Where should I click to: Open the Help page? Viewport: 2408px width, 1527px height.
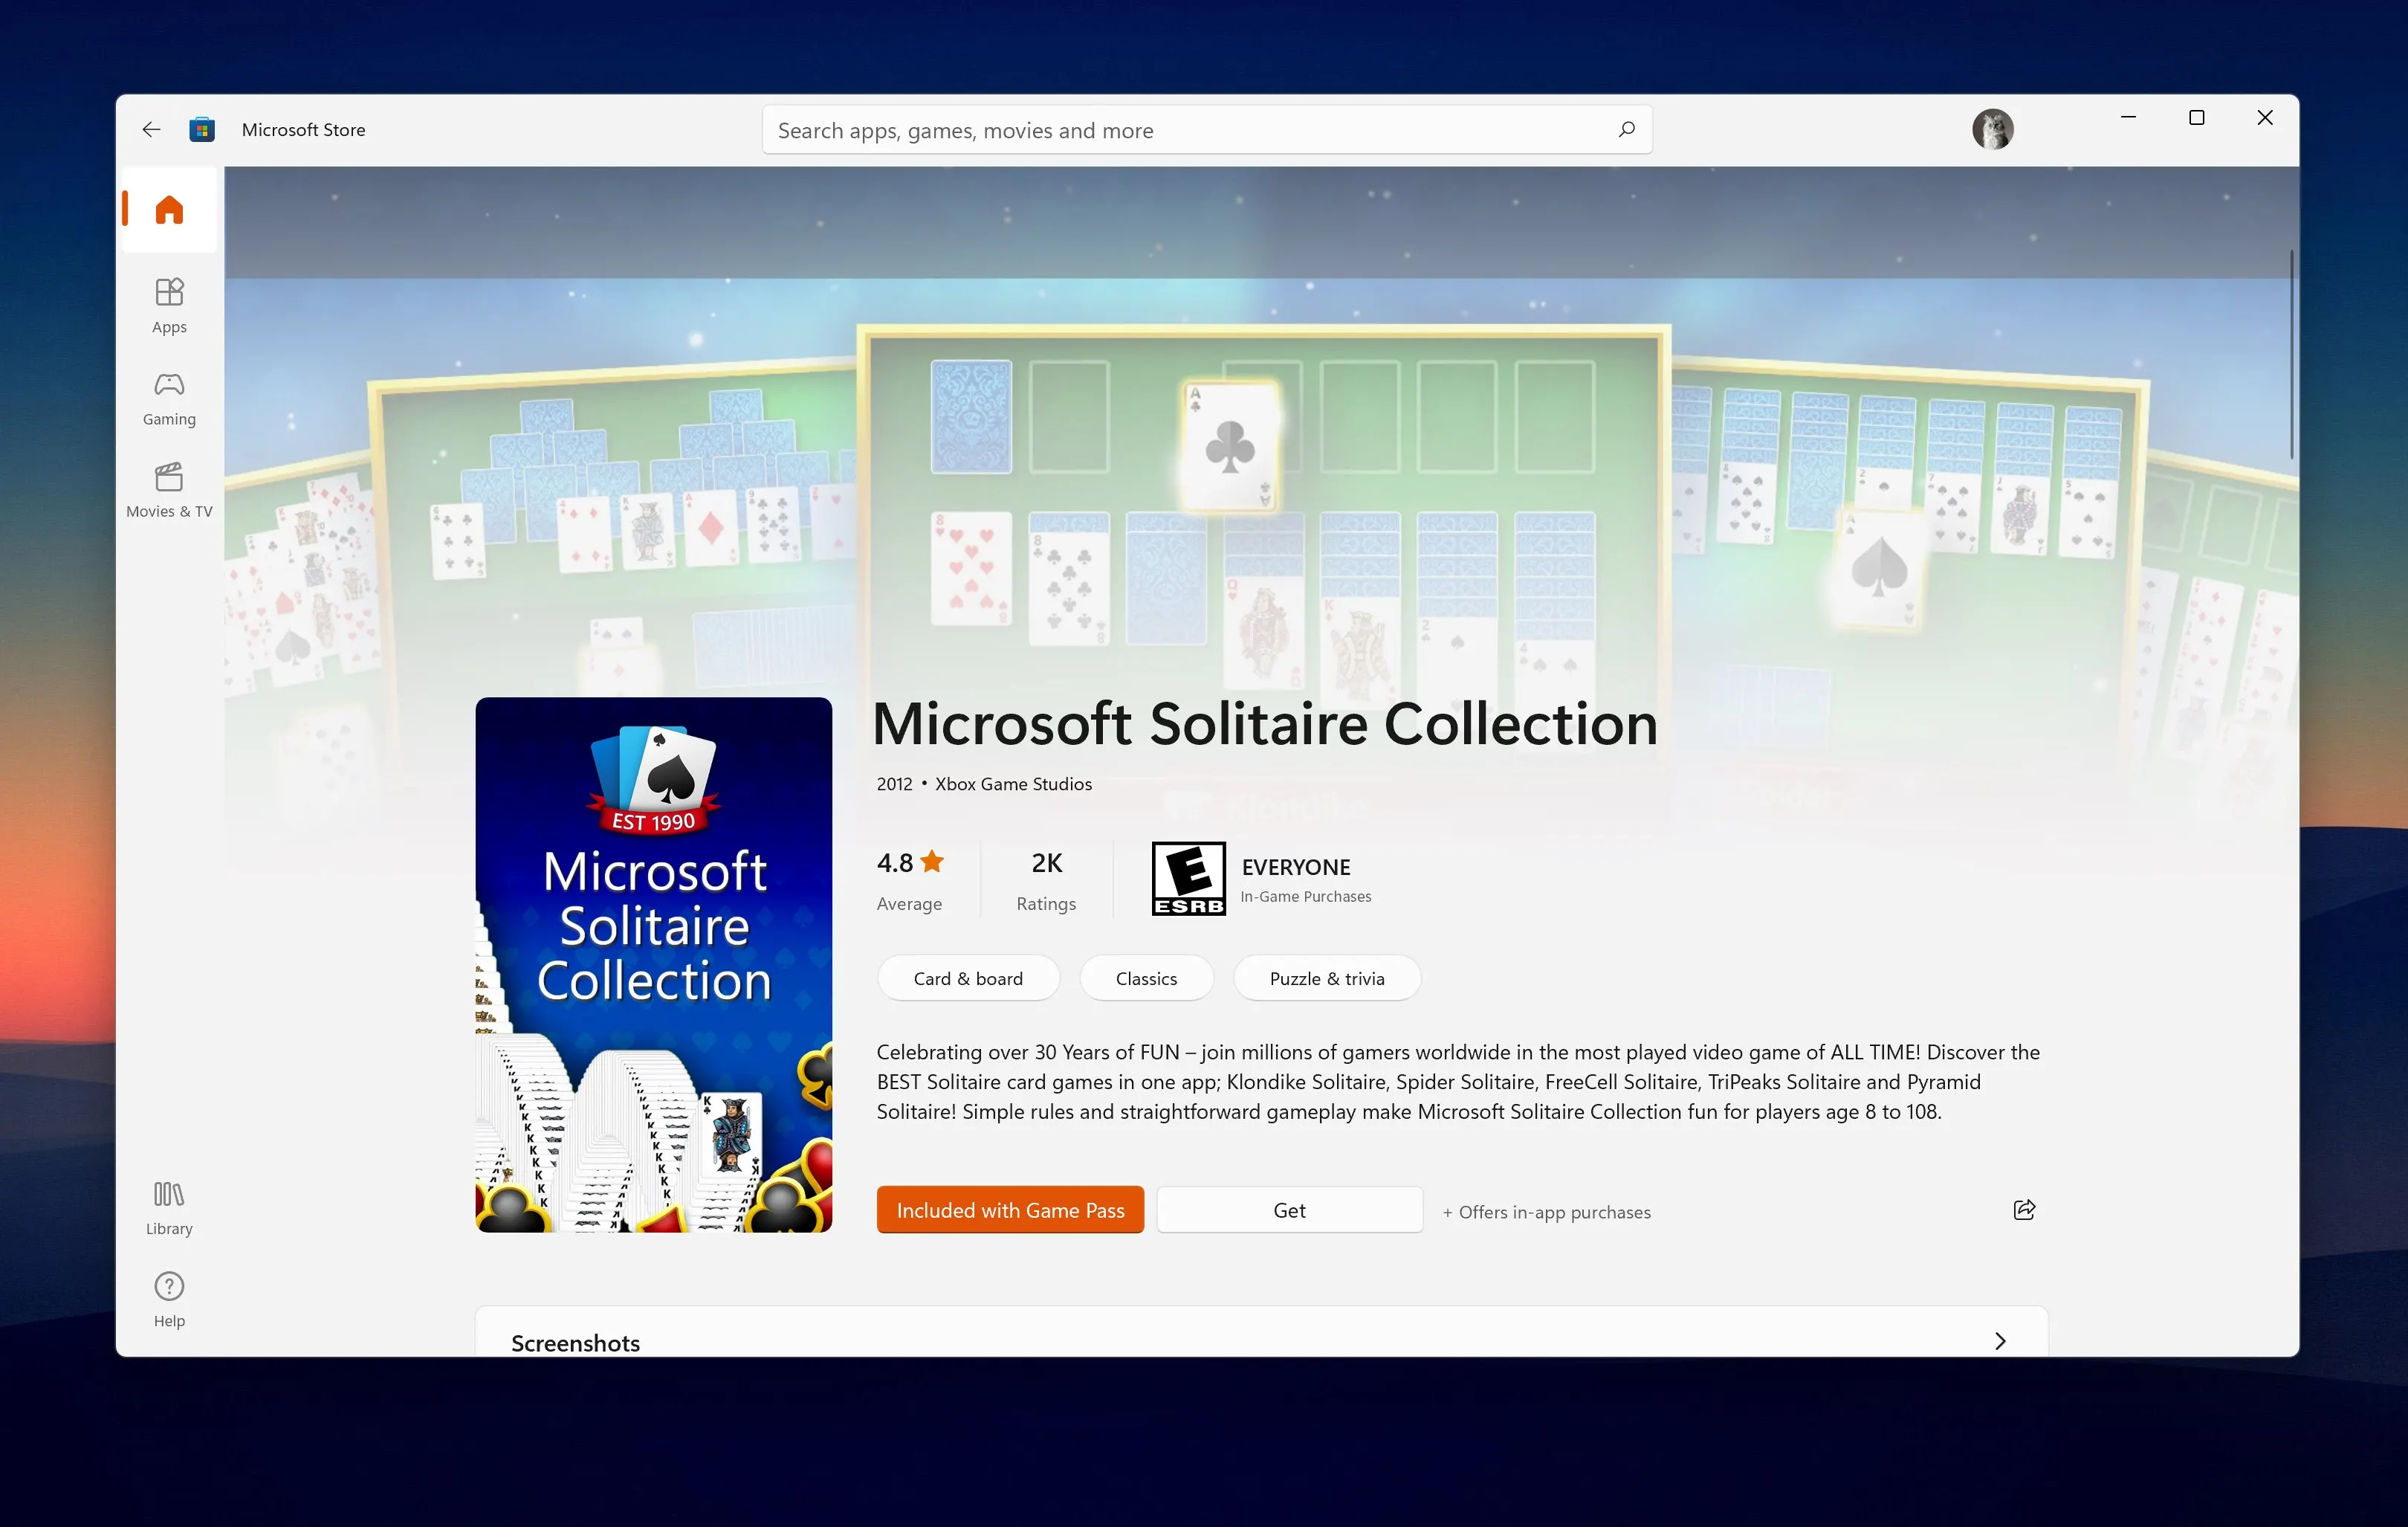point(169,1299)
